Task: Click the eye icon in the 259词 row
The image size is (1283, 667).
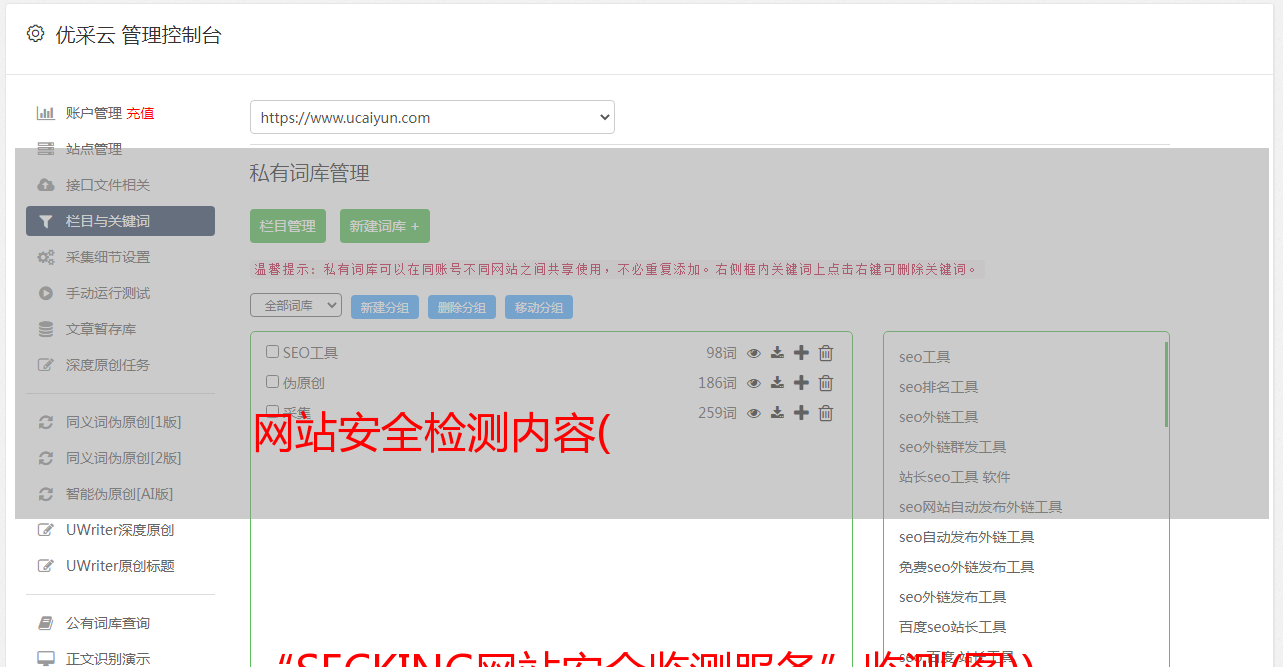Action: [x=754, y=413]
